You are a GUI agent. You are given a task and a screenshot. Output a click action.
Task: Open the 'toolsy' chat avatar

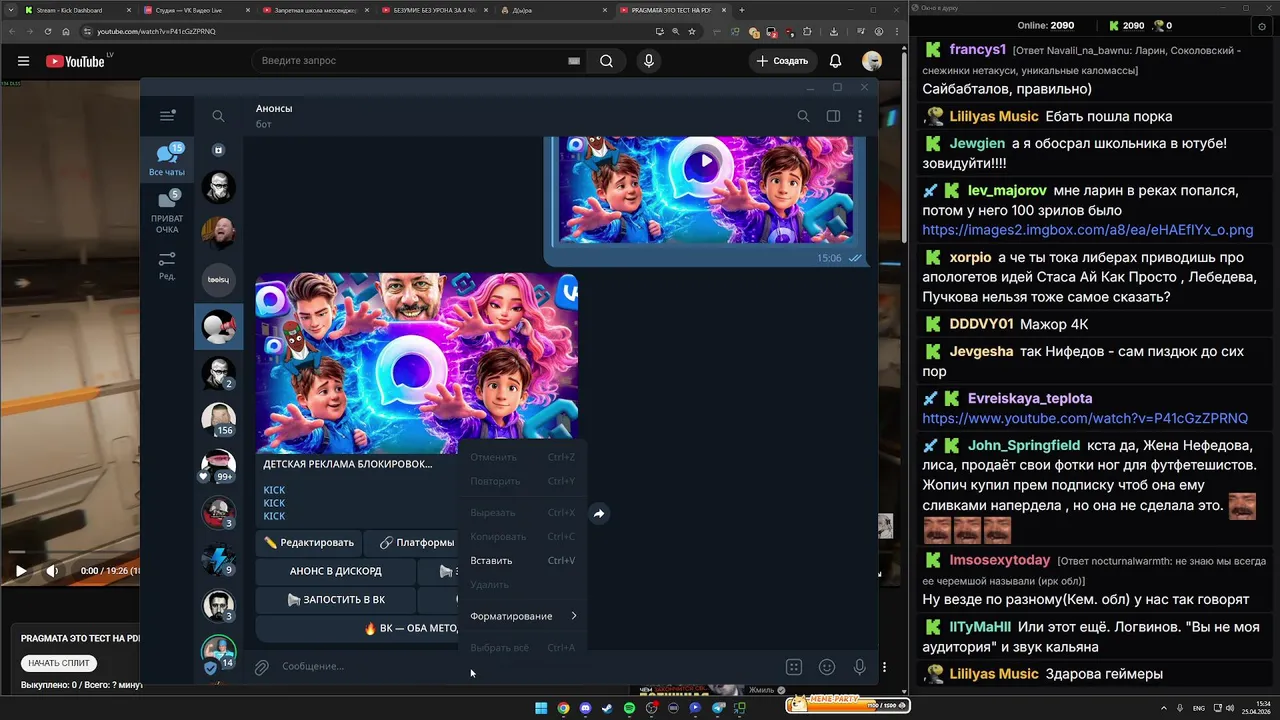218,280
